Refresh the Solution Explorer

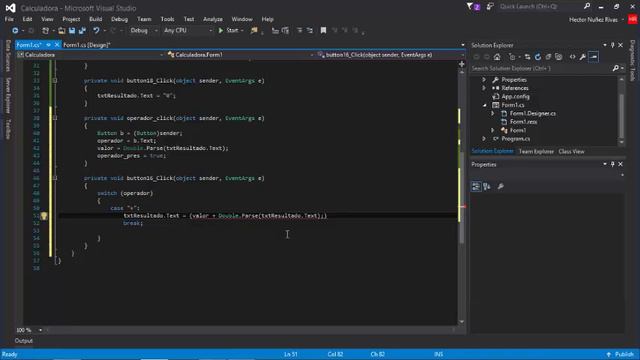pos(538,57)
